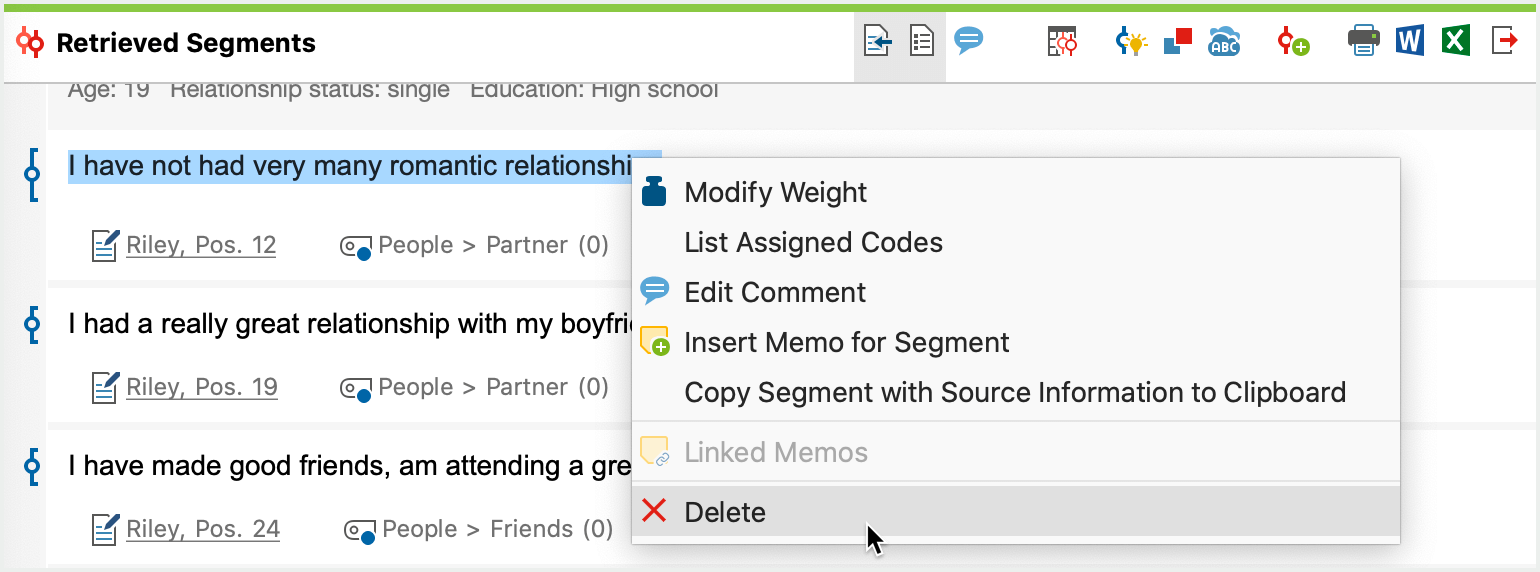Click the code with new code plus icon
Image resolution: width=1540 pixels, height=572 pixels.
click(x=1293, y=42)
